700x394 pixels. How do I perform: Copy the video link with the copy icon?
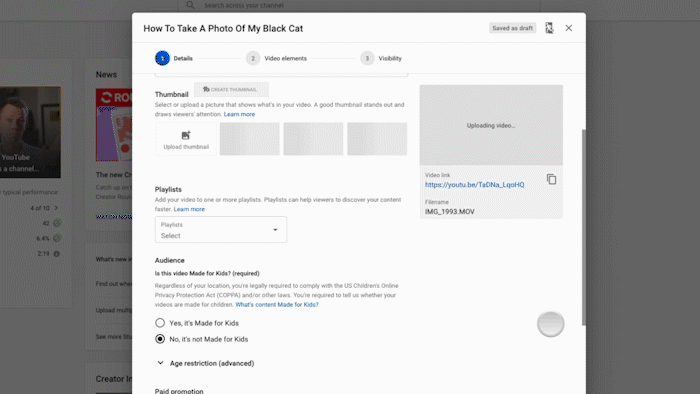[551, 179]
